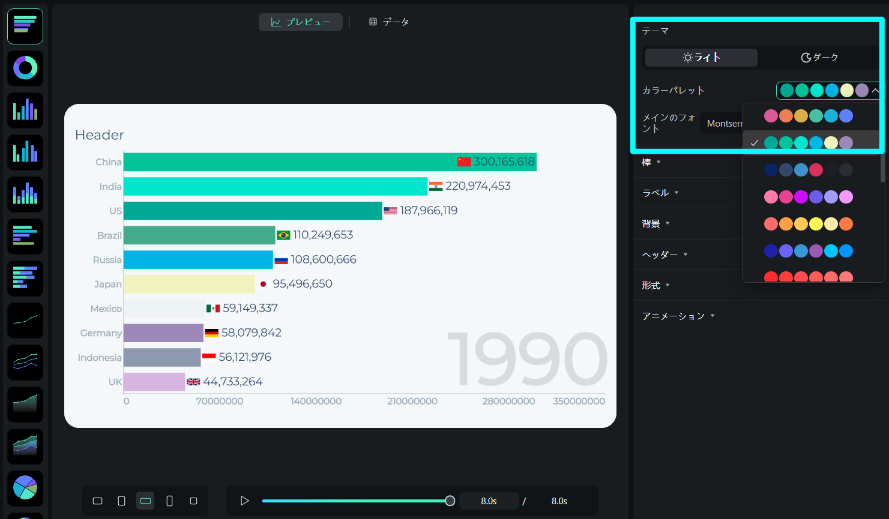Click the Japan value 95,496,650
This screenshot has width=889, height=519.
(x=302, y=284)
